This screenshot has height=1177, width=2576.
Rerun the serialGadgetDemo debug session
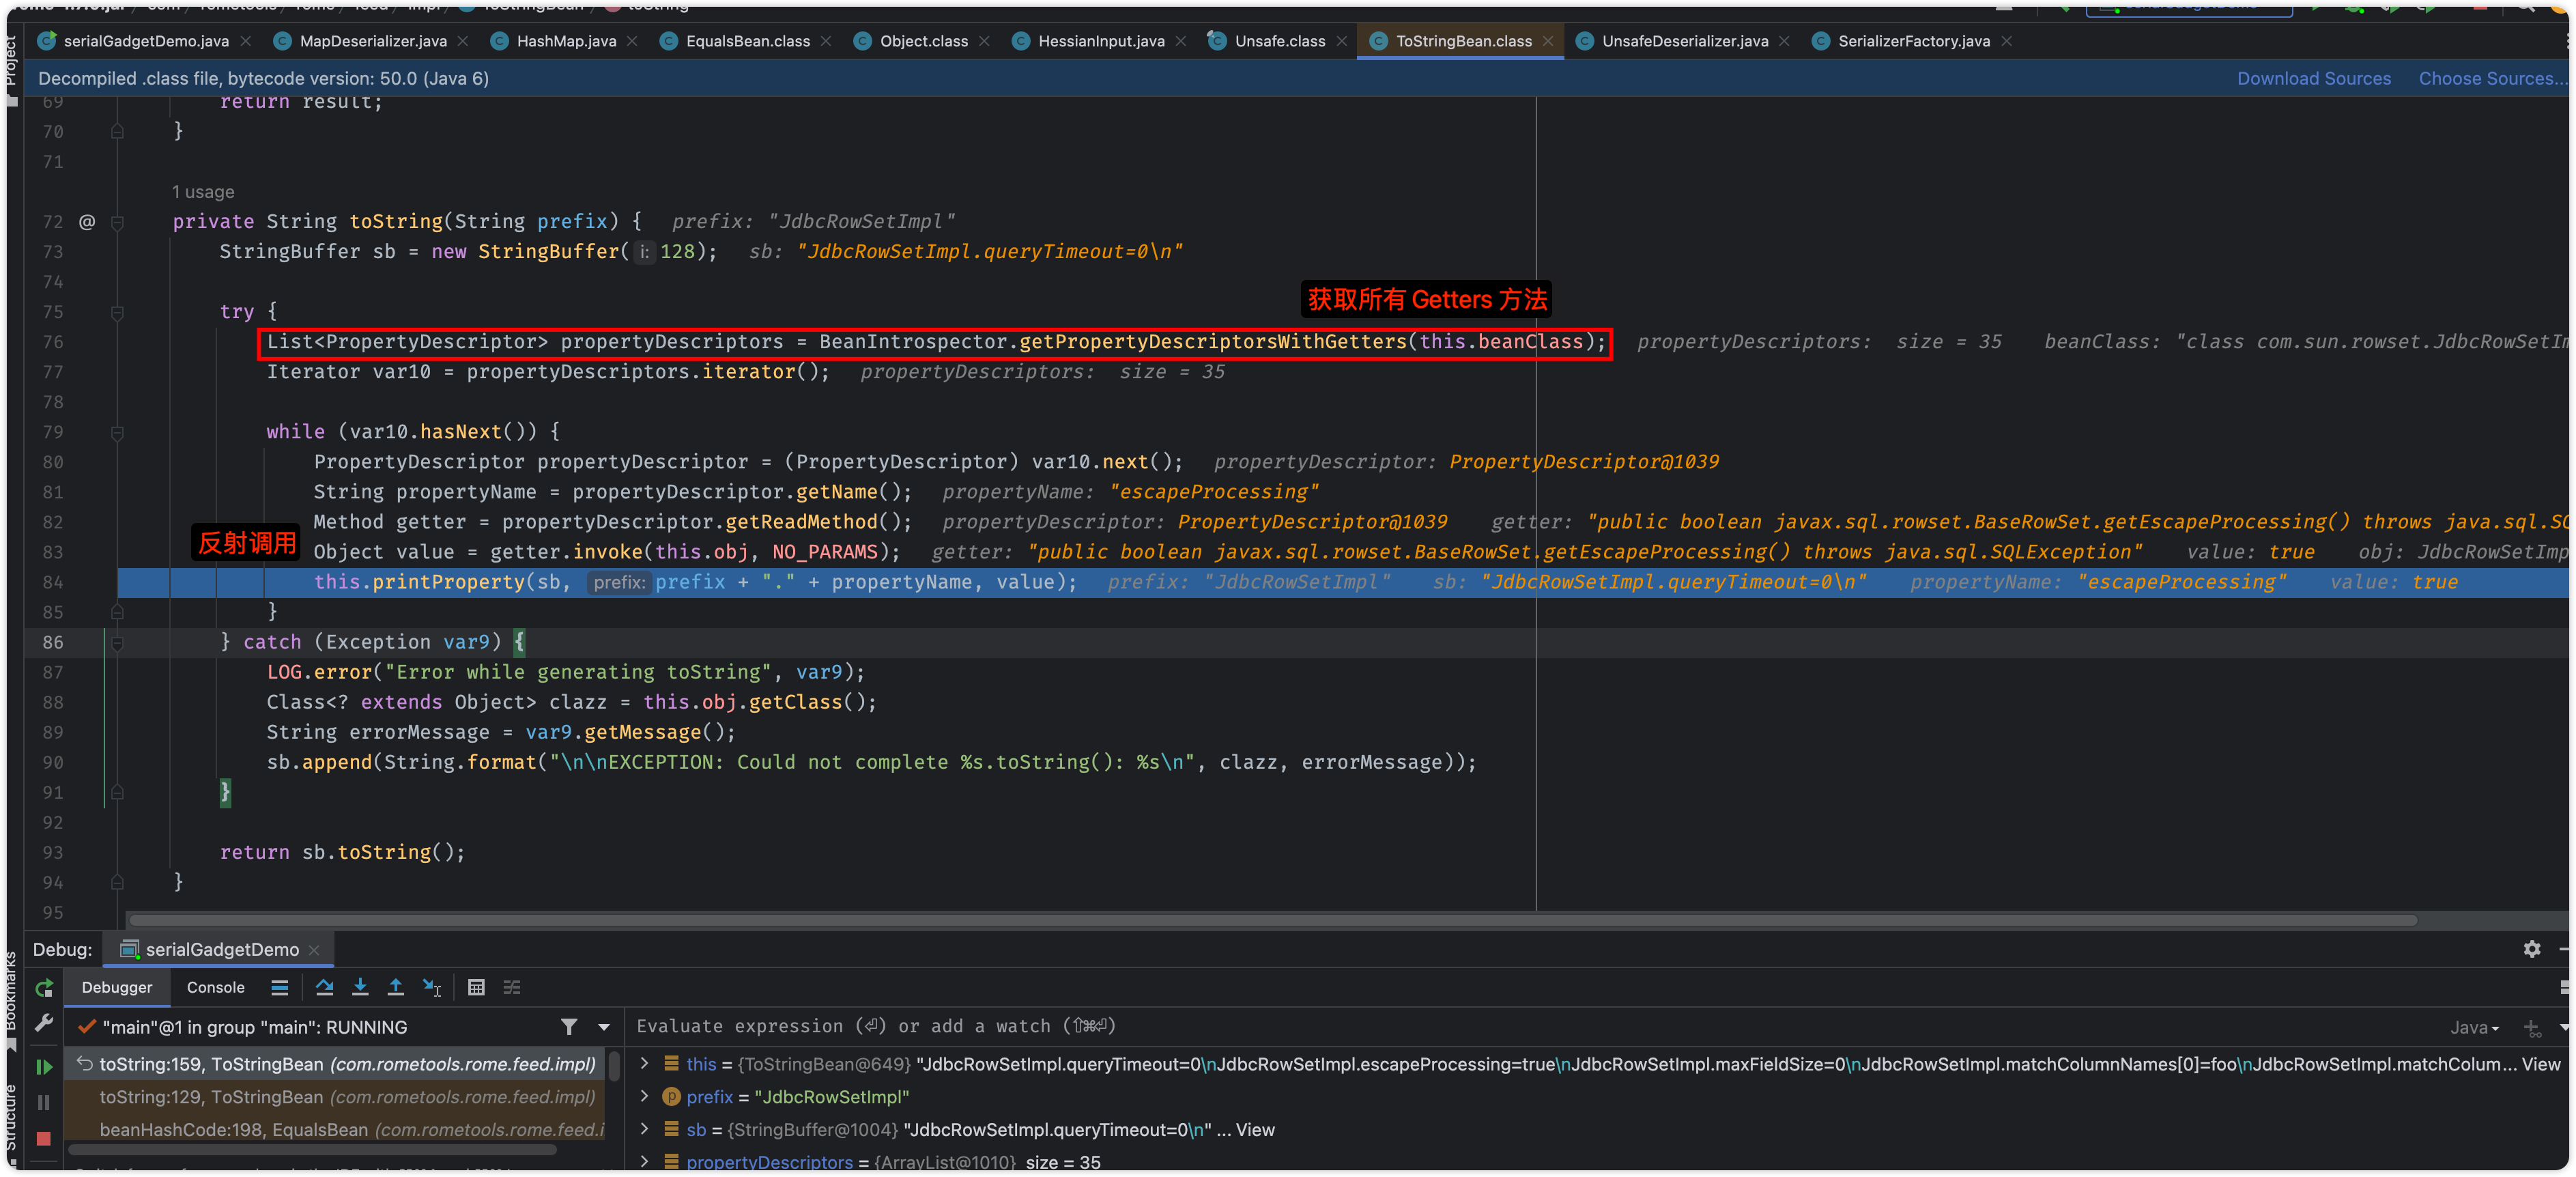point(44,988)
